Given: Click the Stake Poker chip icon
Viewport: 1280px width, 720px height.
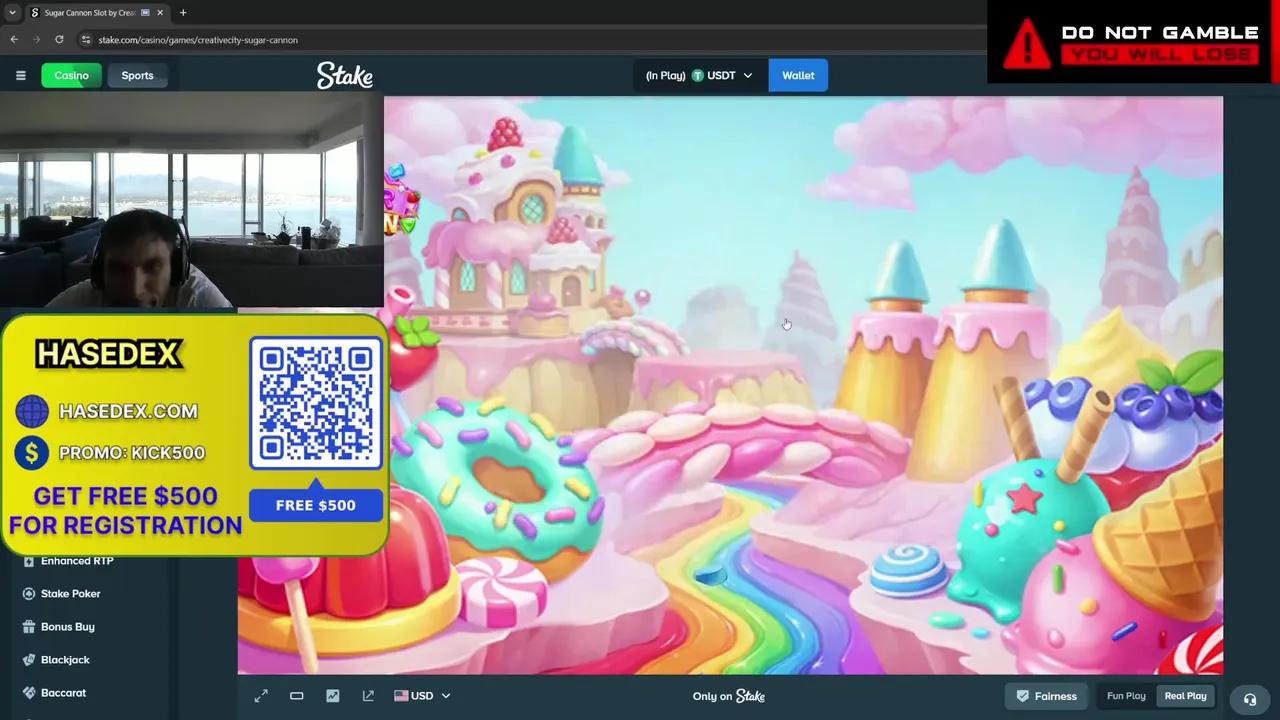Looking at the screenshot, I should (29, 594).
